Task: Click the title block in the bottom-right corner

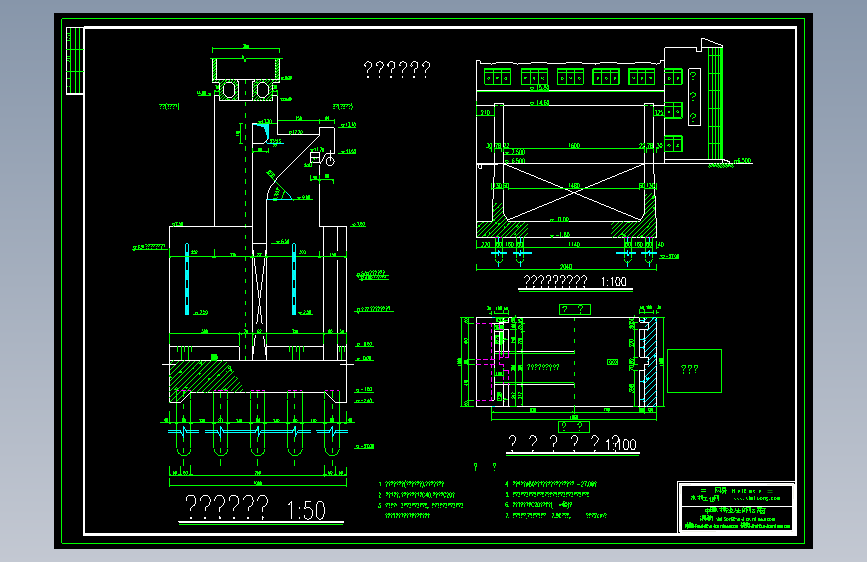Action: [x=737, y=507]
